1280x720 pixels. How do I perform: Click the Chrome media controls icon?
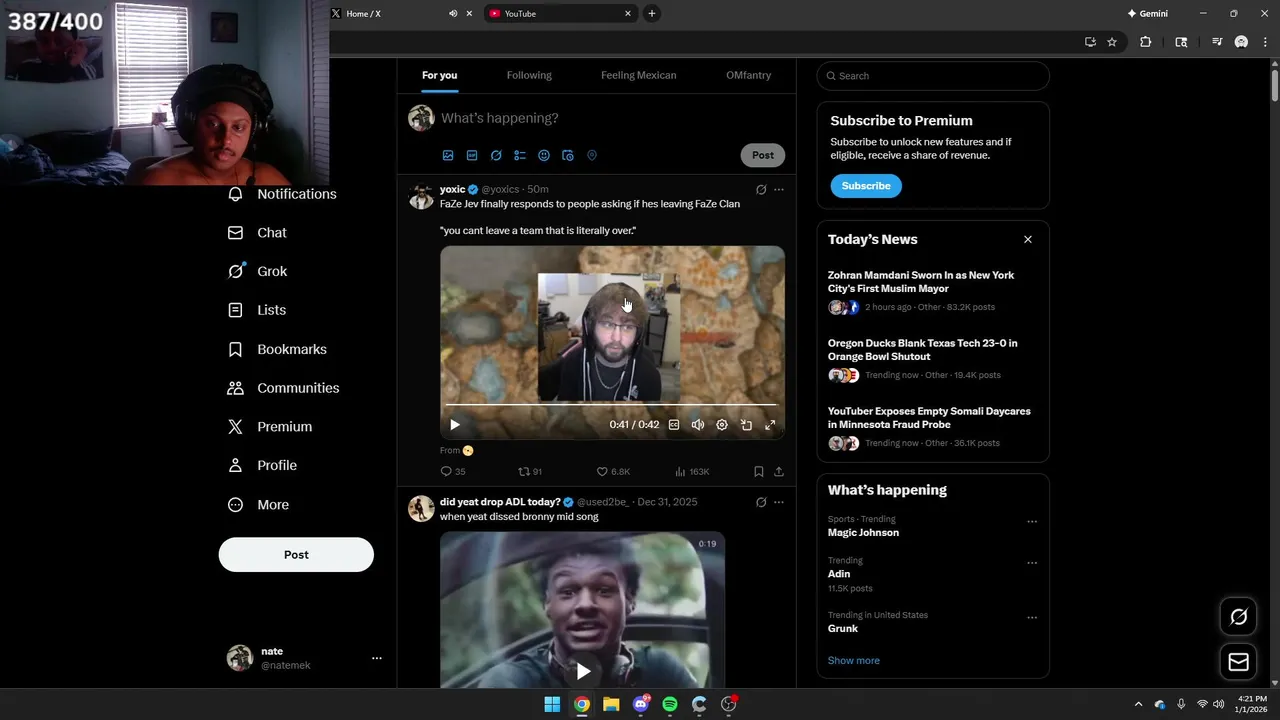1217,42
